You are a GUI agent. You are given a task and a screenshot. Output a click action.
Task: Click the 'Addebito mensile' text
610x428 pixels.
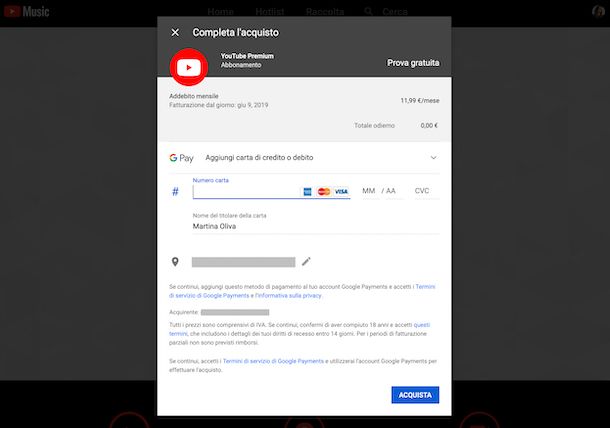194,96
